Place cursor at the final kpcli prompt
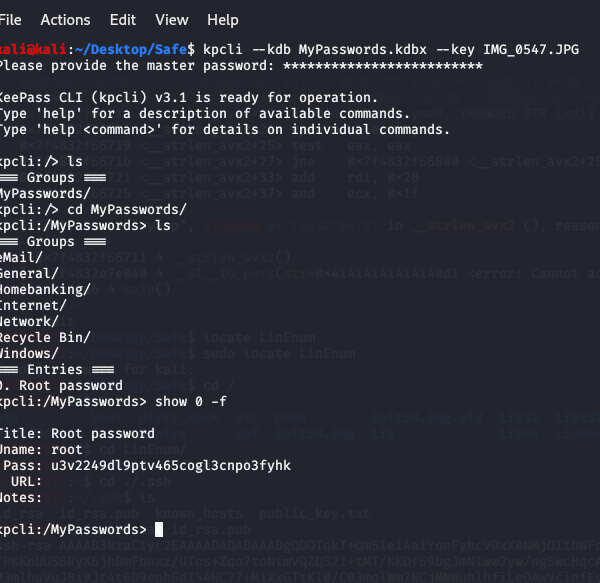600x583 pixels. pyautogui.click(x=158, y=529)
